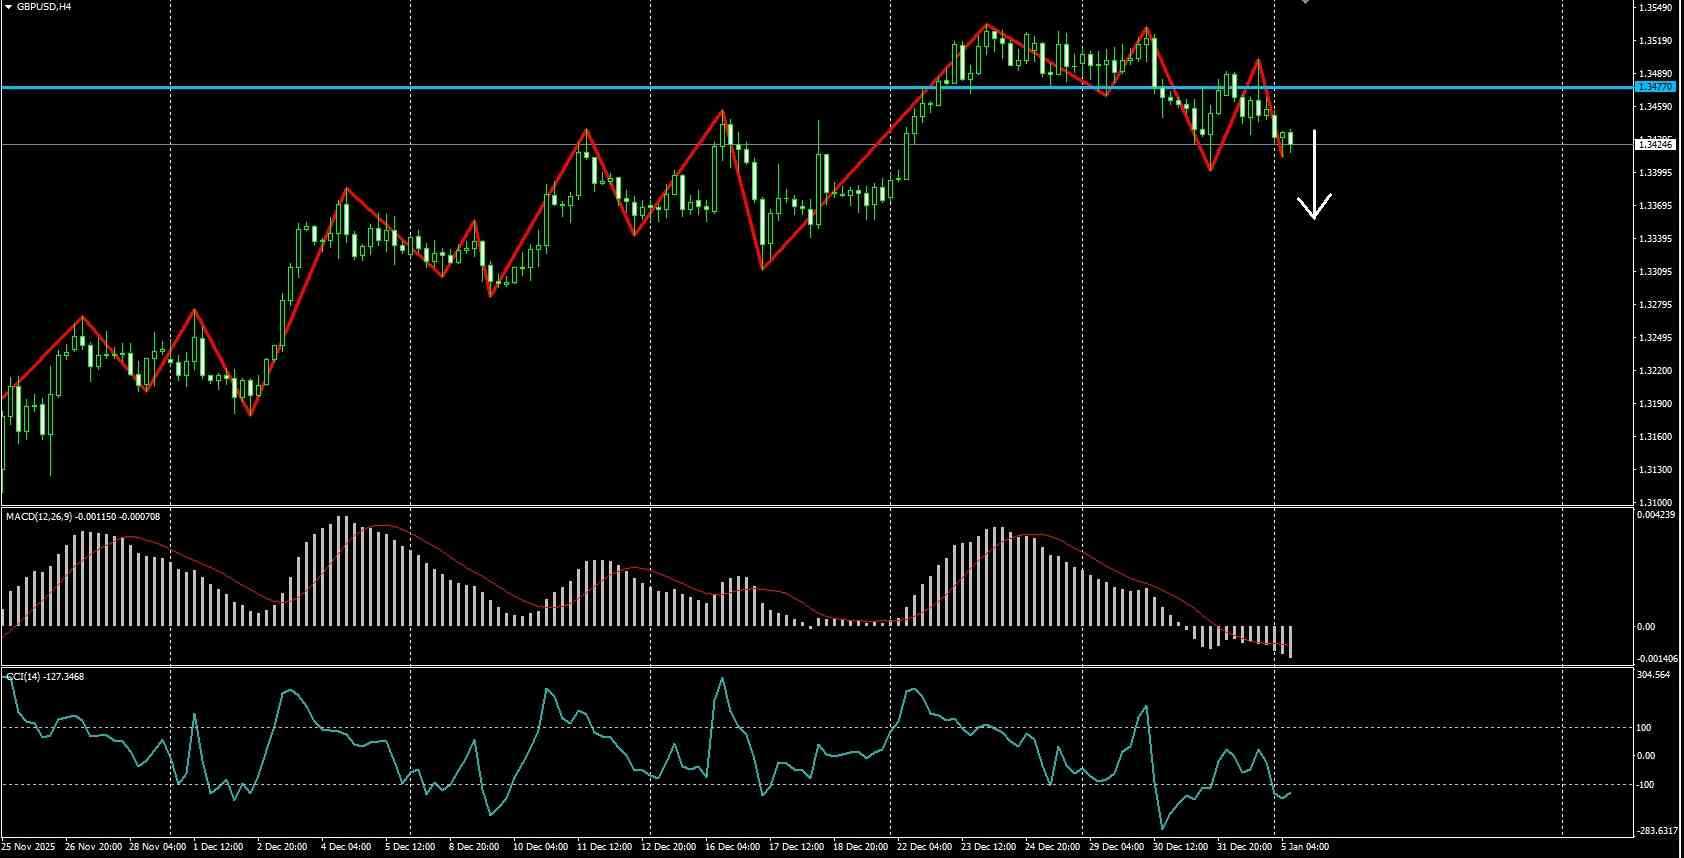Screen dimensions: 1684x858
Task: Click the 25 Nov 2025 date label
Action: 29,847
